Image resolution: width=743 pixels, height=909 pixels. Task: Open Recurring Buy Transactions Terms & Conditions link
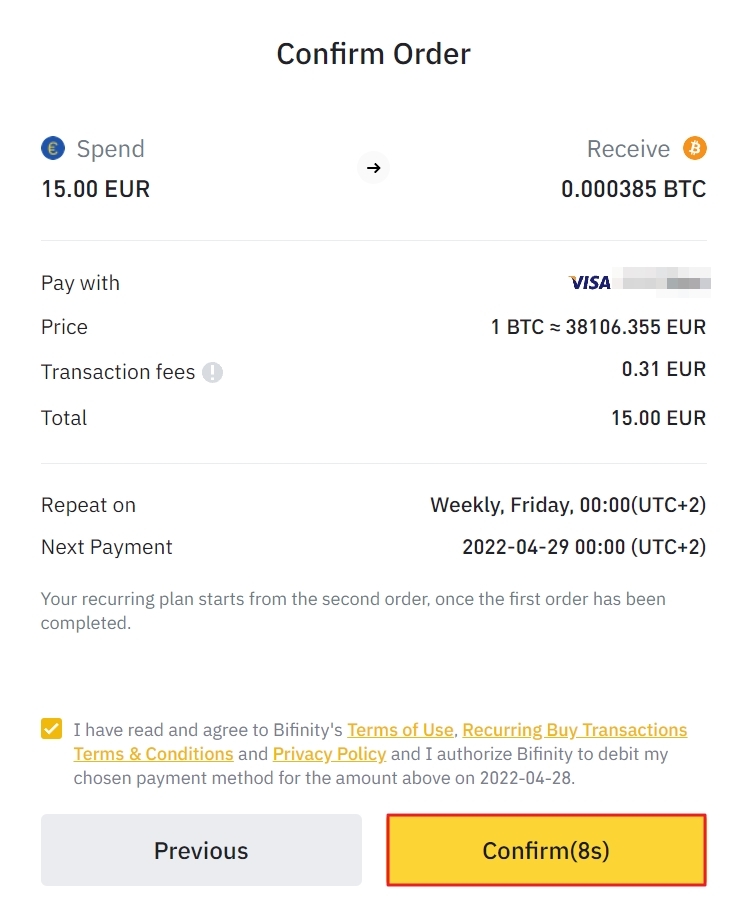pos(574,730)
